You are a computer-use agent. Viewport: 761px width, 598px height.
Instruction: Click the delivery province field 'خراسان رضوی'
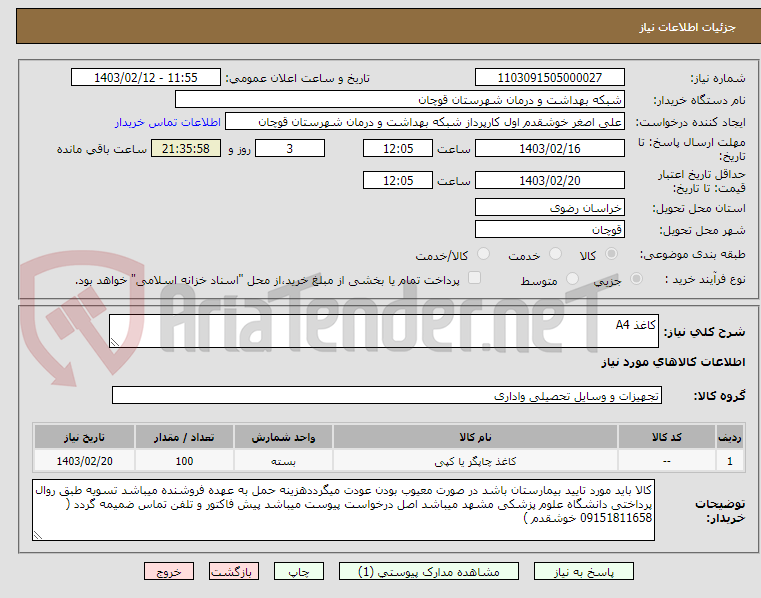(x=549, y=208)
